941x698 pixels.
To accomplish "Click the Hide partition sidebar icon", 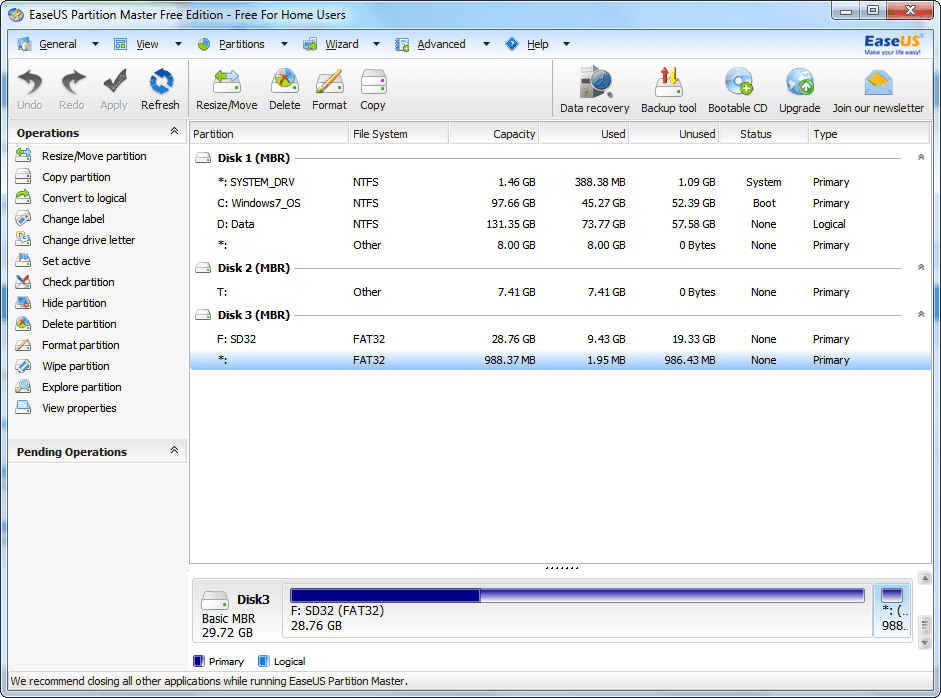I will [23, 302].
